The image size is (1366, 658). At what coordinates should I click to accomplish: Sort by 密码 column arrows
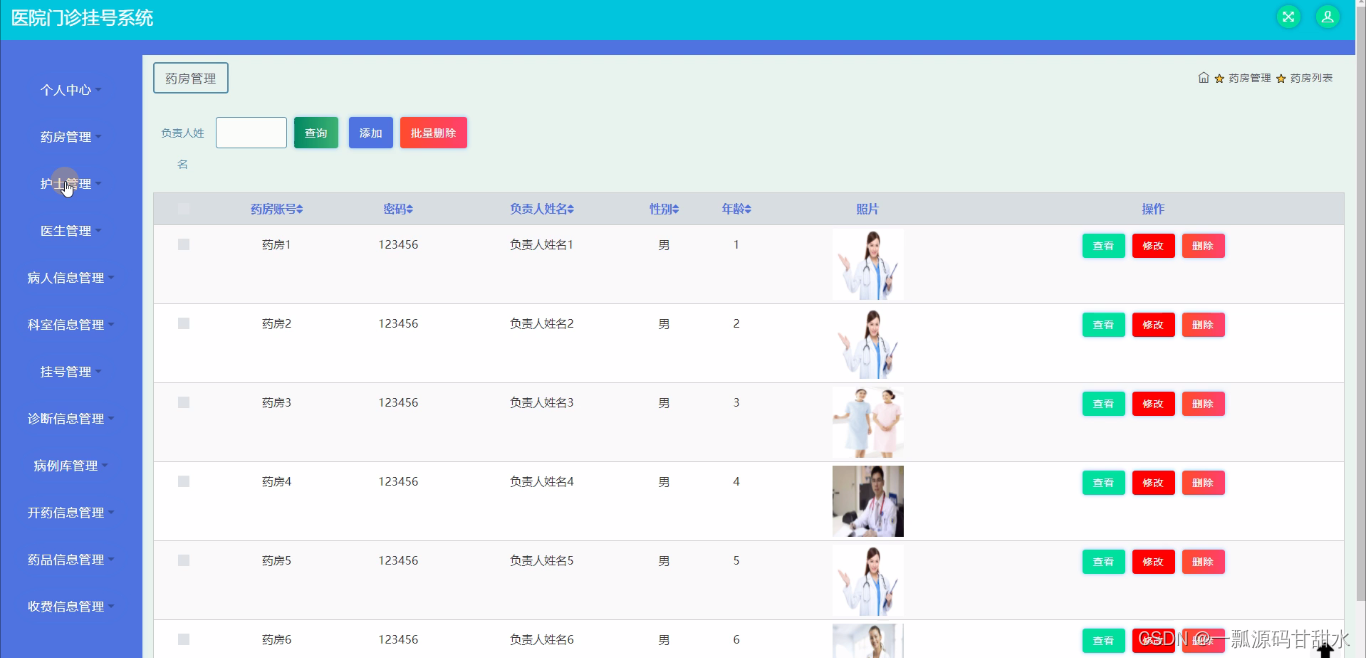point(410,209)
